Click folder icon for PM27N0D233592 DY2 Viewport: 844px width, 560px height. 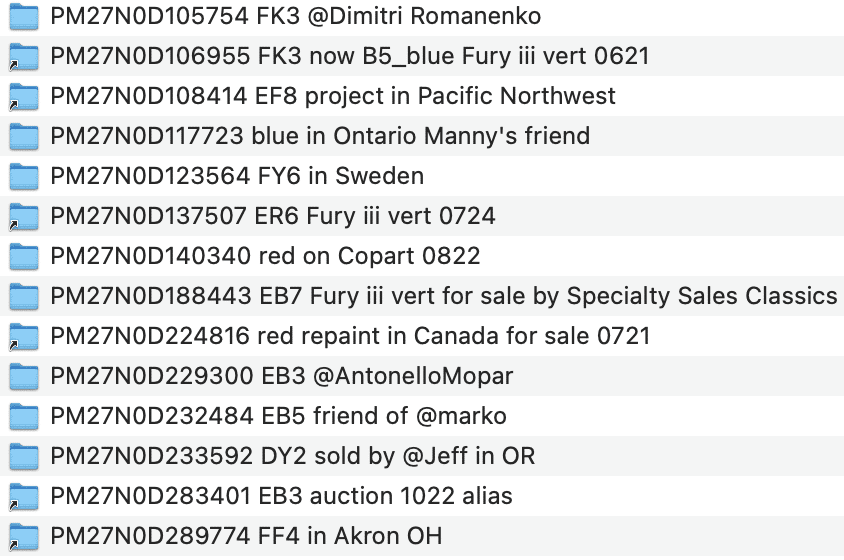tap(22, 456)
